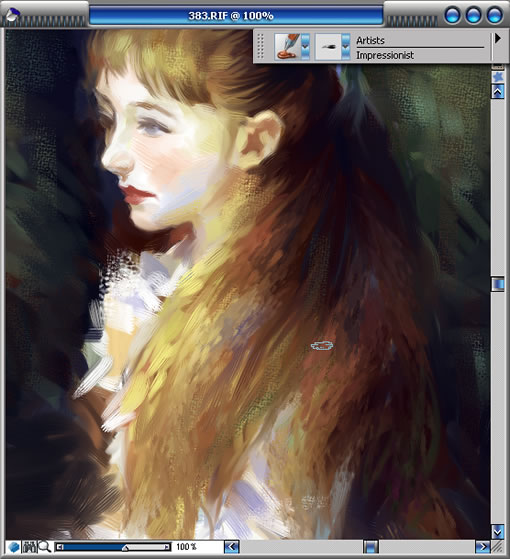Screen dimensions: 510x559
Task: Toggle impasto star icon above vertical scrollbar
Action: 498,76
